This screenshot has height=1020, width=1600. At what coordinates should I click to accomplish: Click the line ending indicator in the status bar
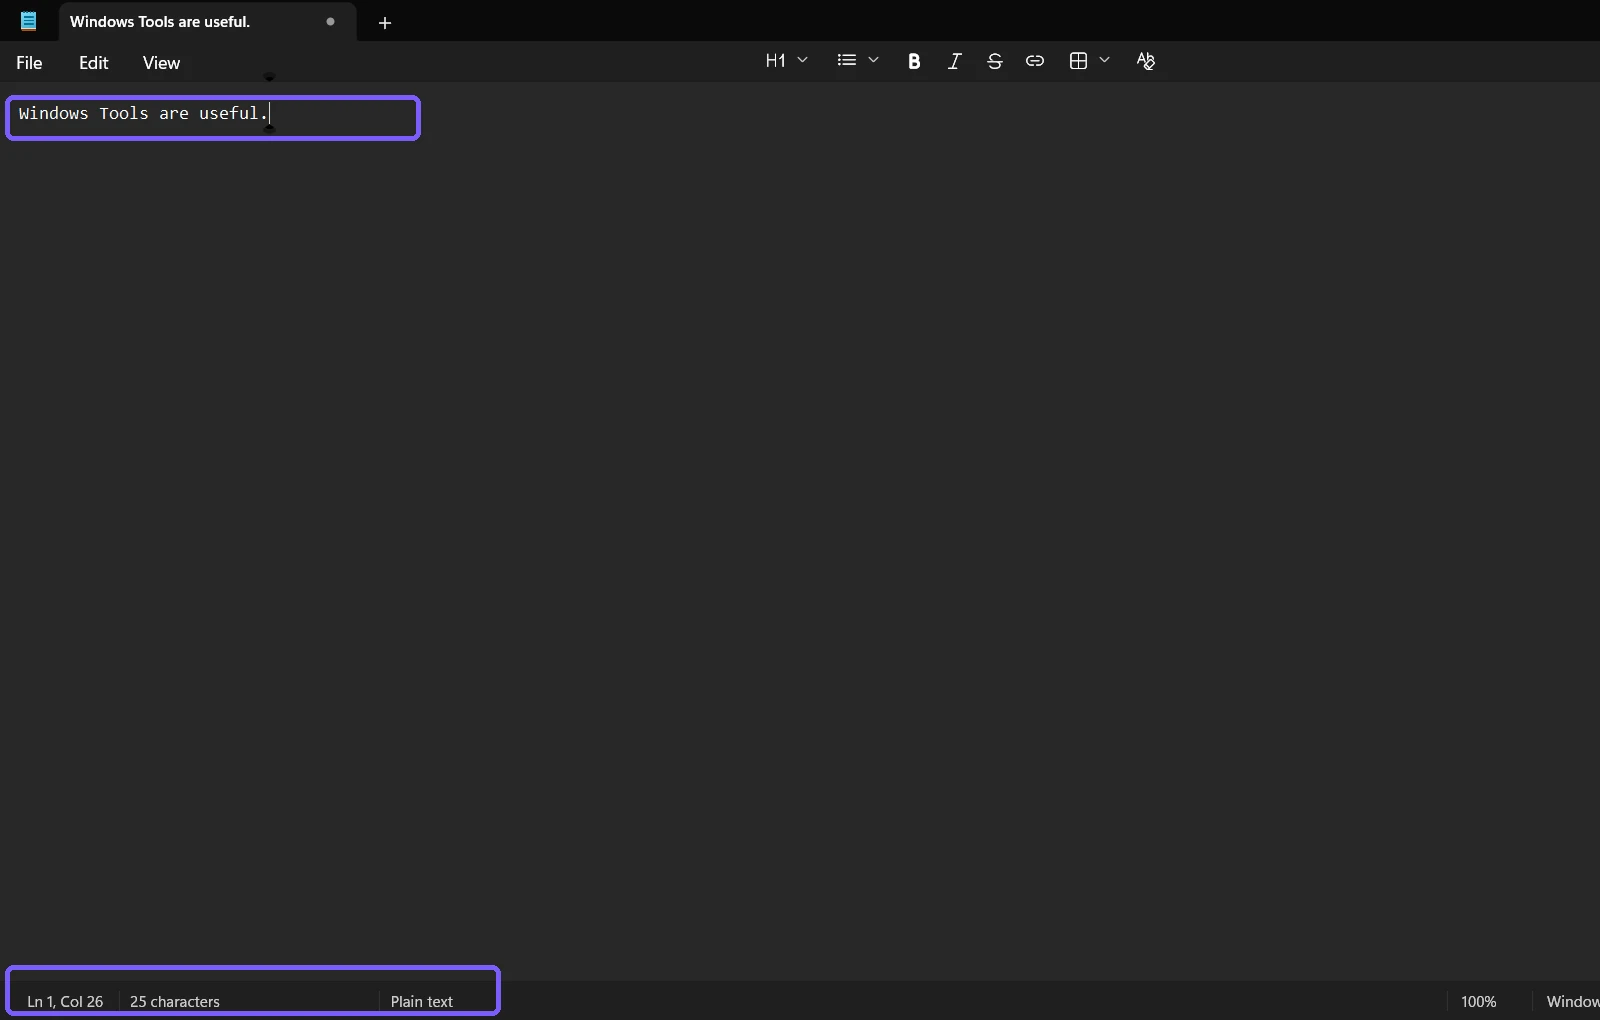(1571, 1001)
